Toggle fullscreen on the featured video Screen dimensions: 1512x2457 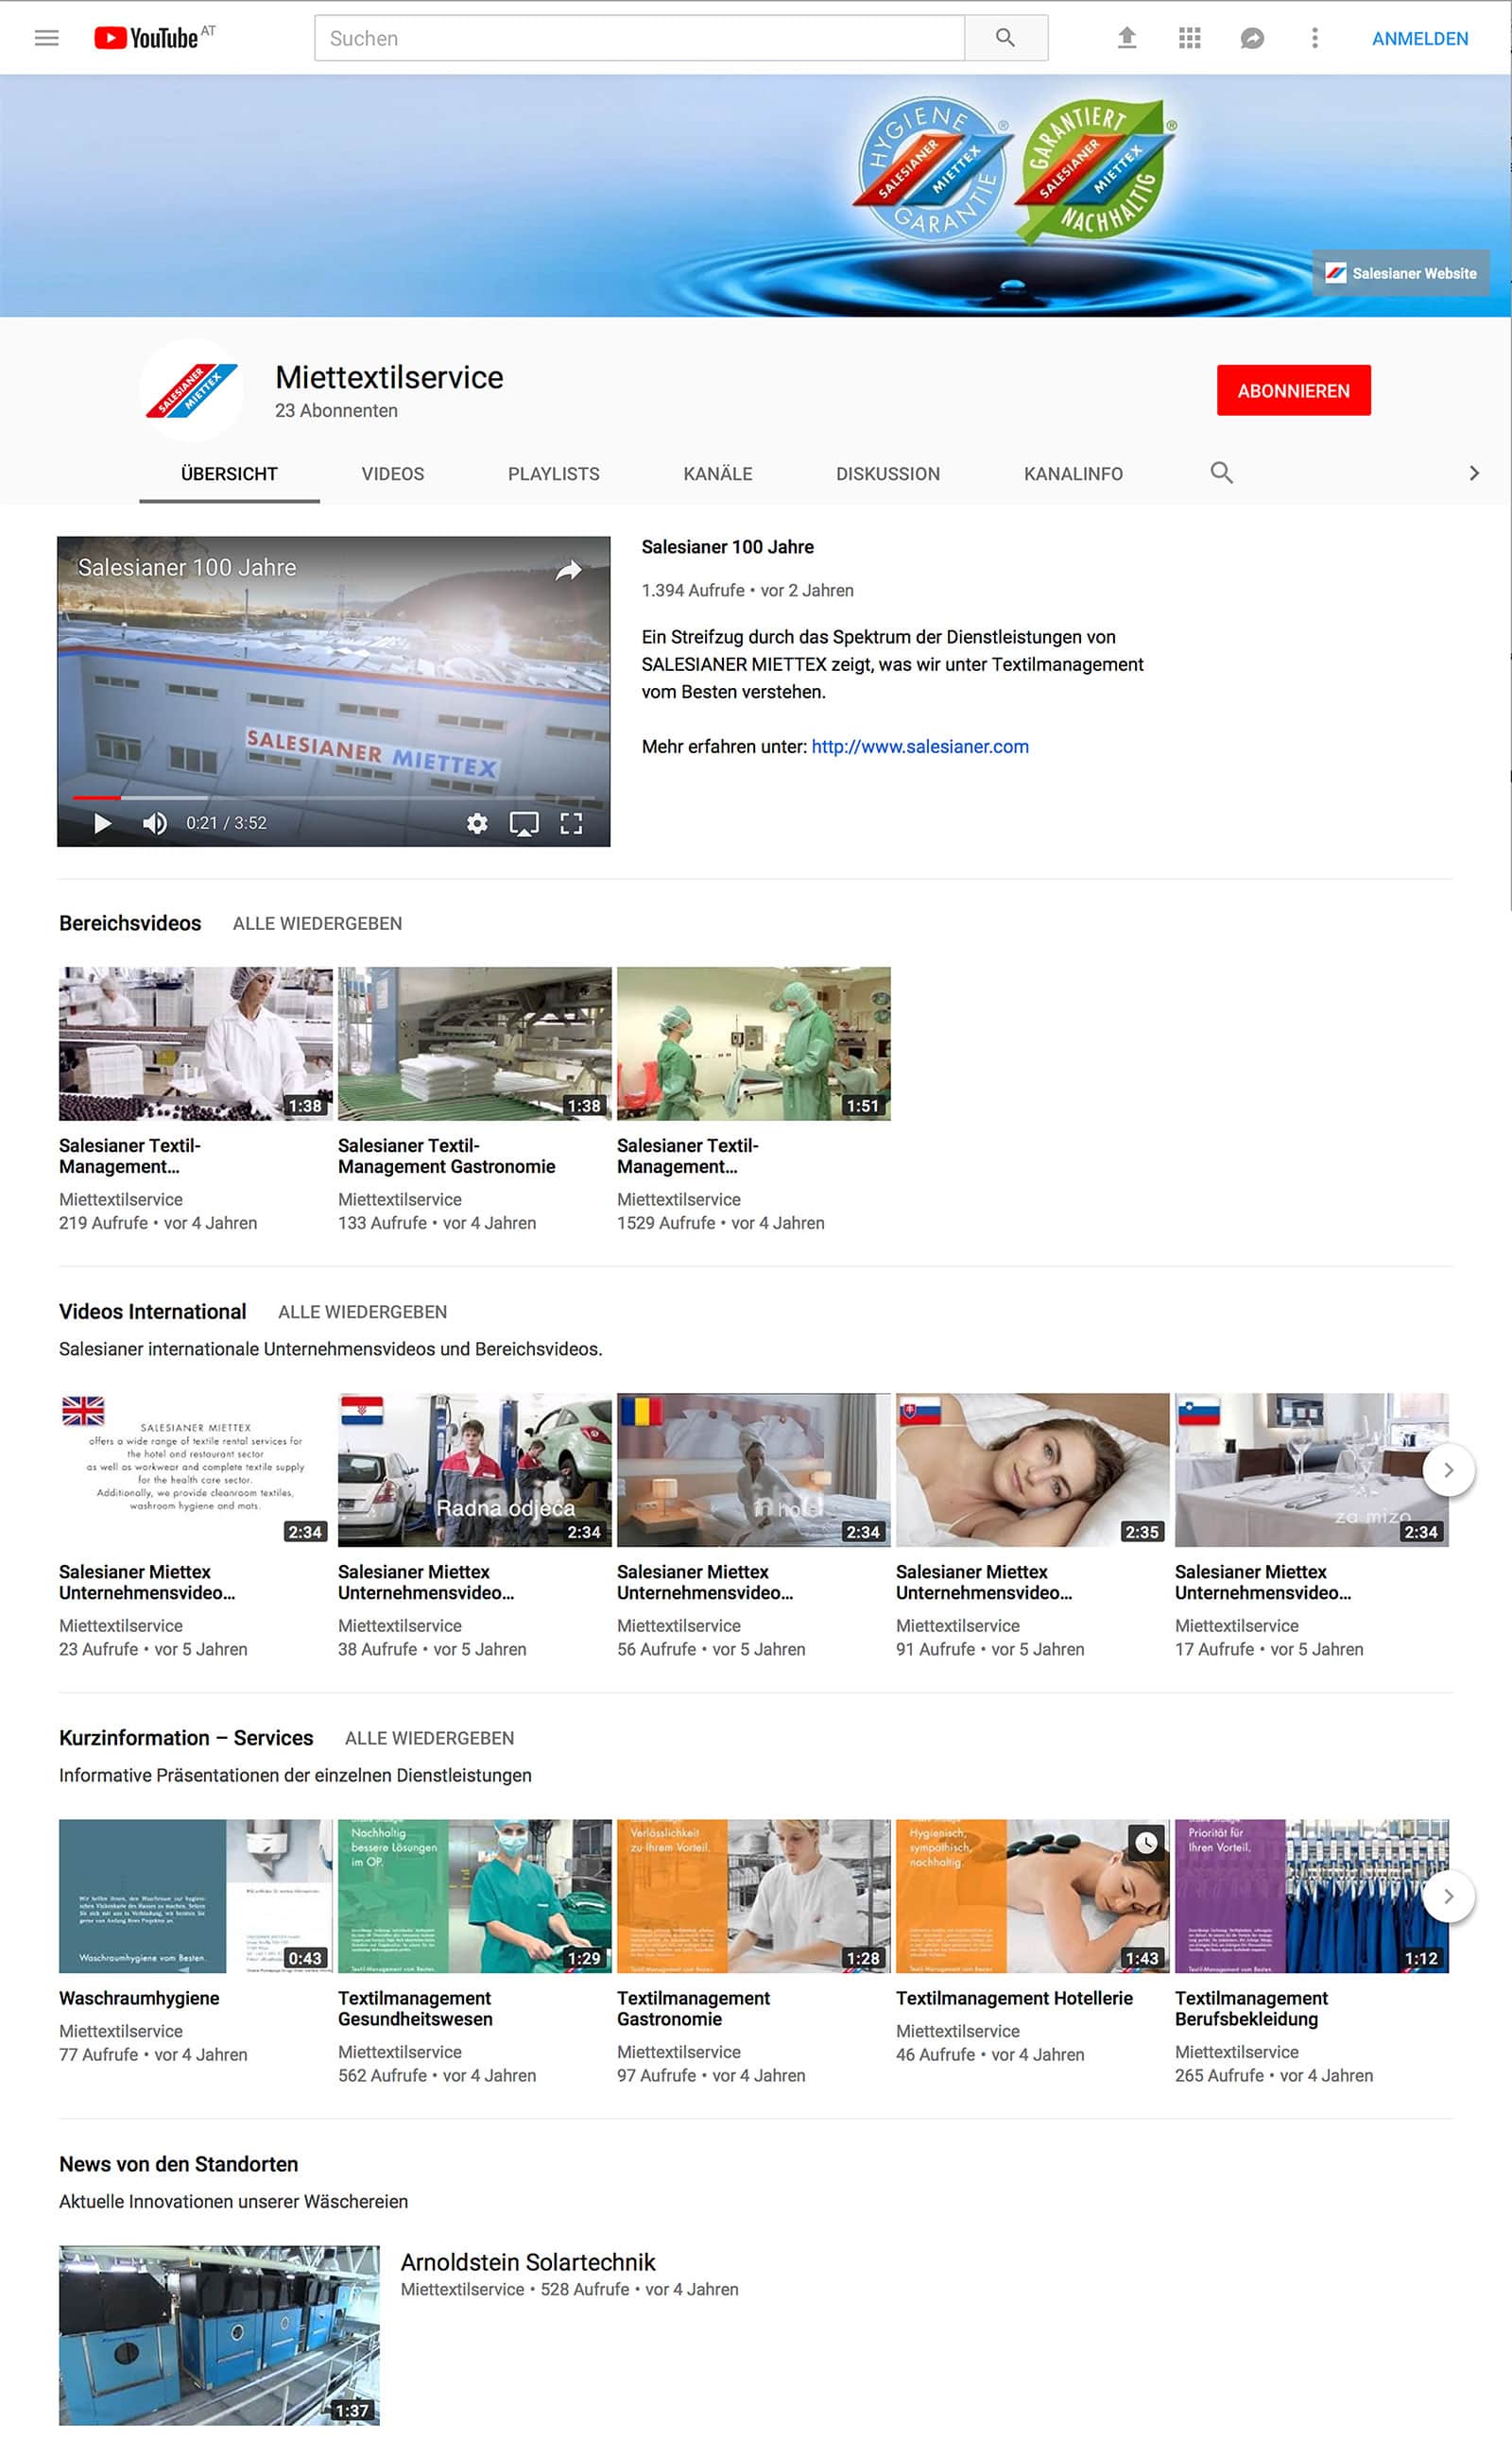point(571,823)
